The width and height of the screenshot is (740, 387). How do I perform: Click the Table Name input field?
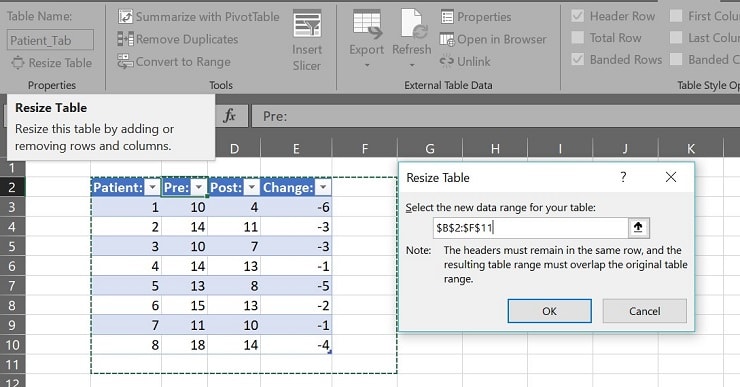50,40
